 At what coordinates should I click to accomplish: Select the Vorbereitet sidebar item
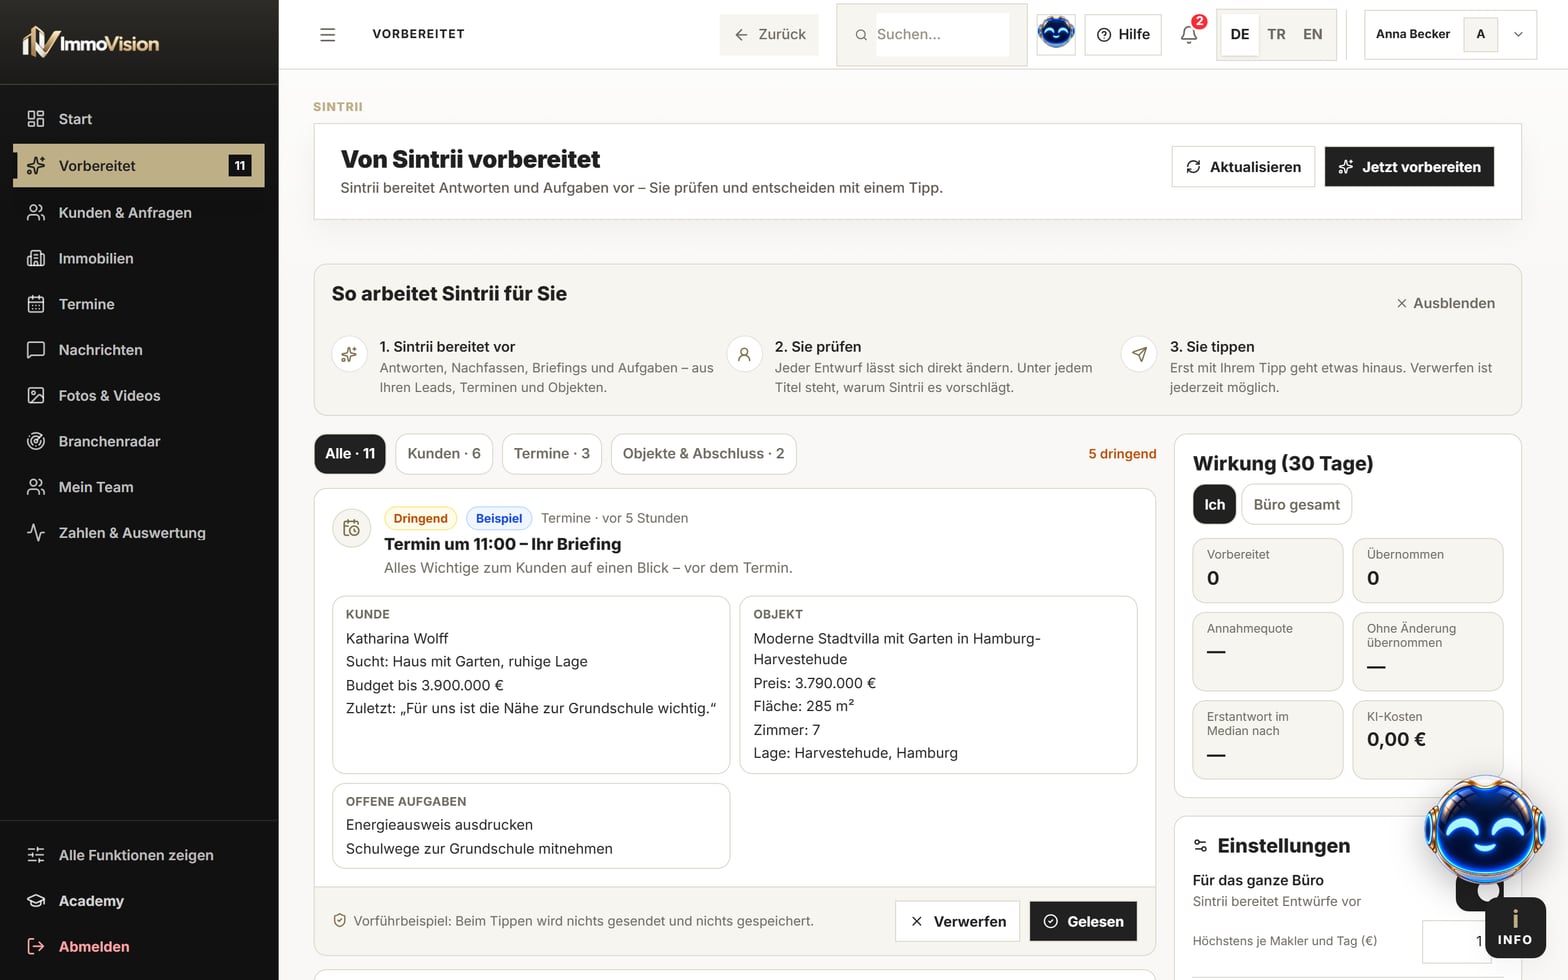[139, 166]
